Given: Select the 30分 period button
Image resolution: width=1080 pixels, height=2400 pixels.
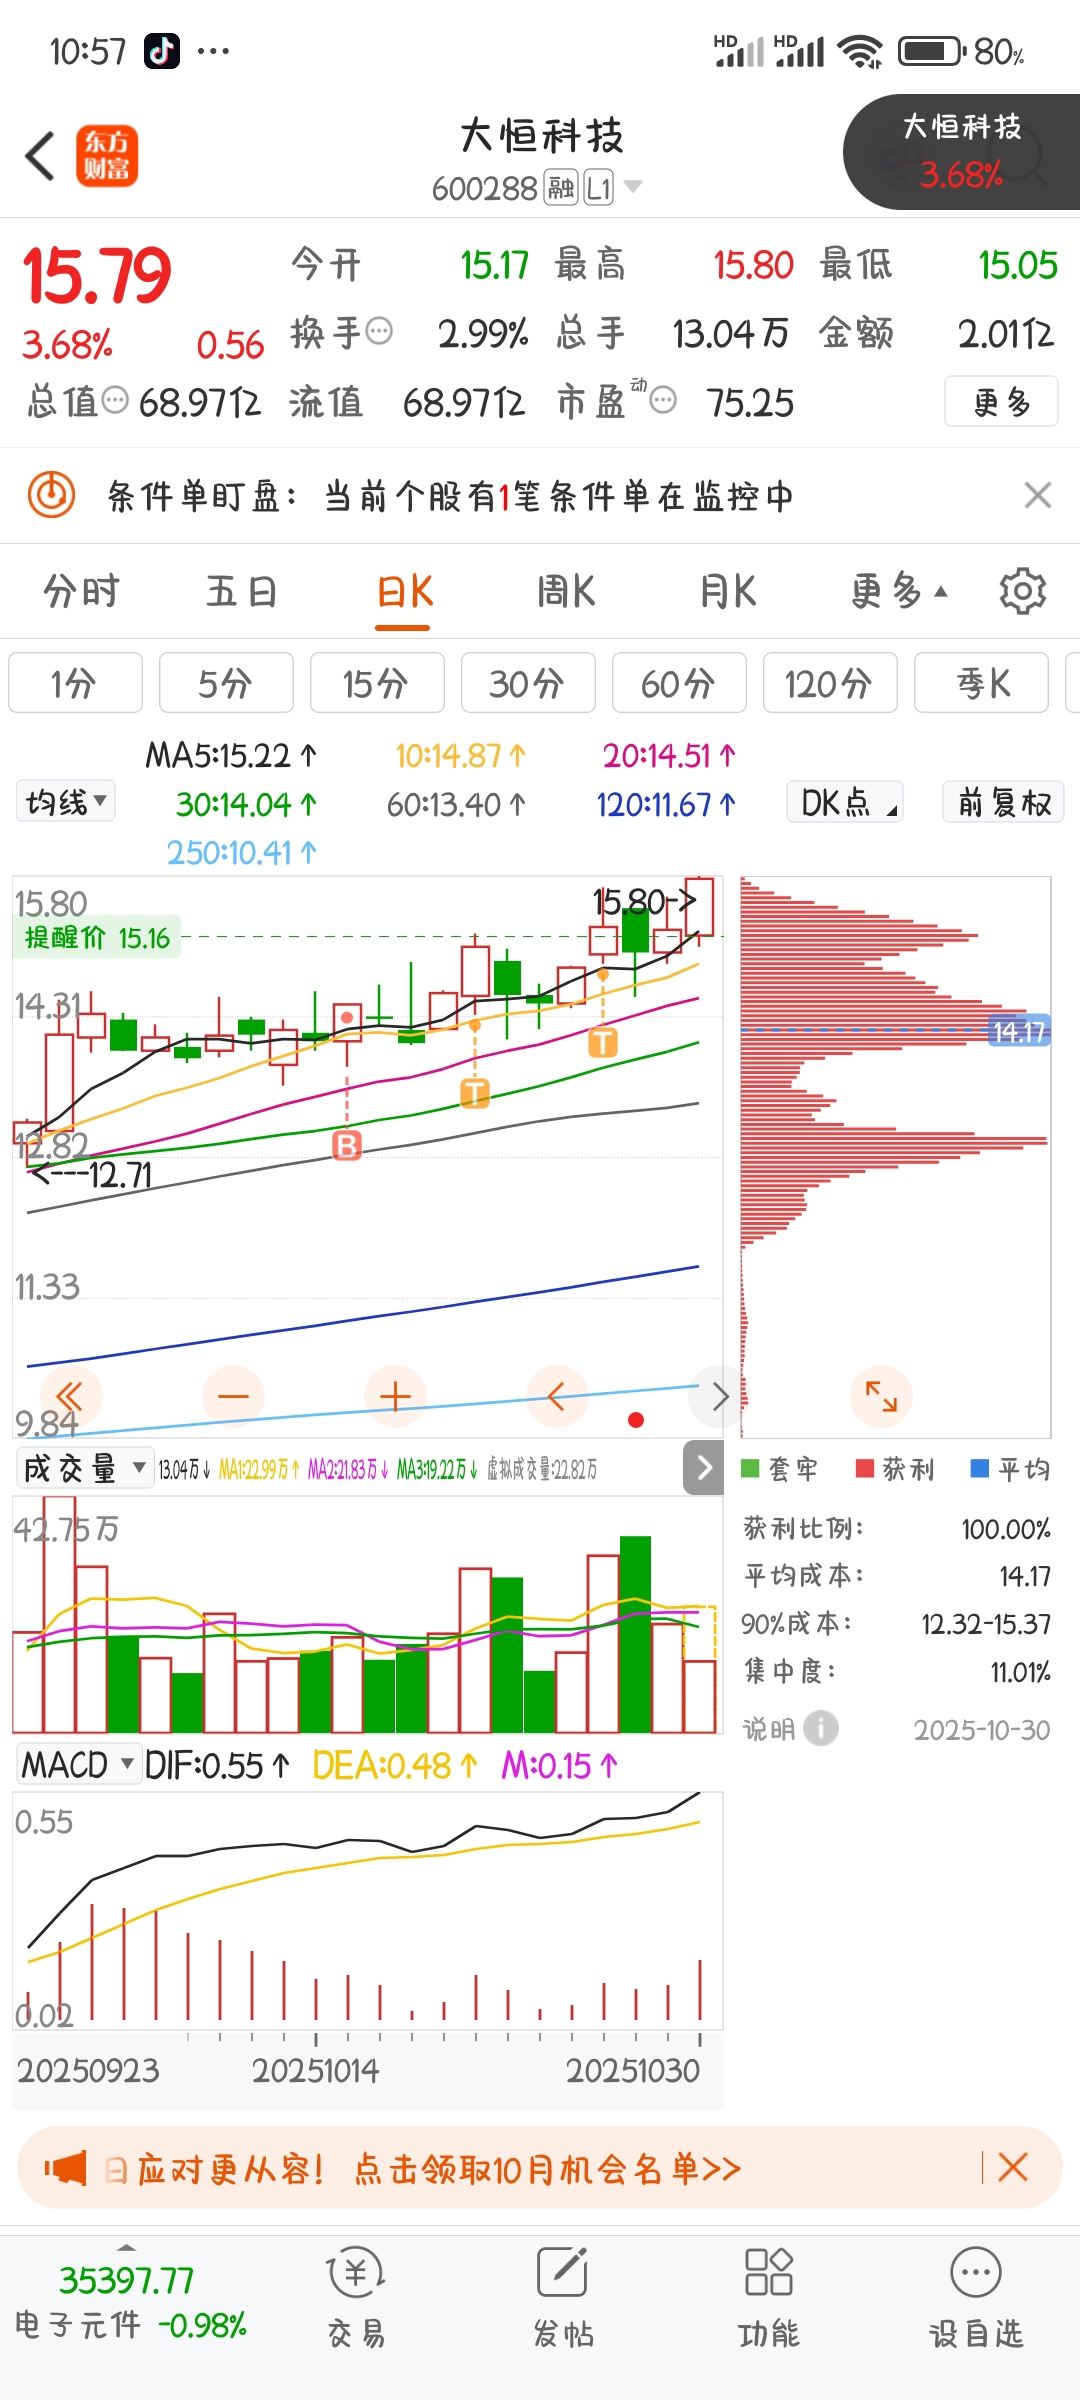Looking at the screenshot, I should 528,683.
